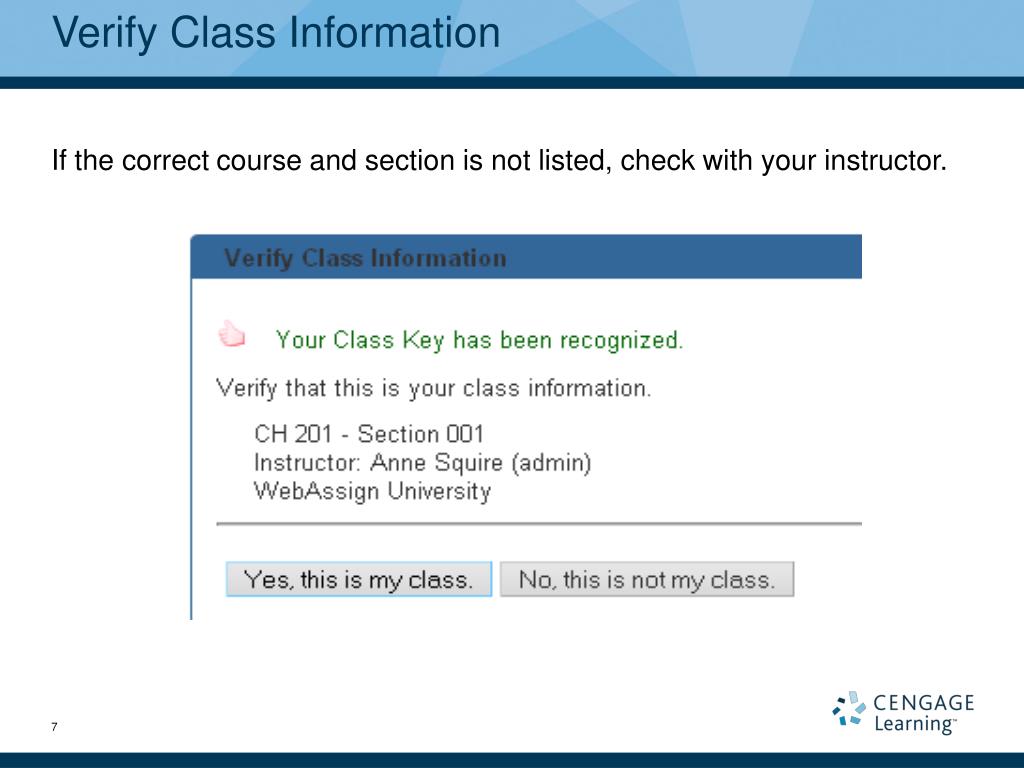Click 'Instructor: Anne Squire (admin)' line
The height and width of the screenshot is (768, 1024).
[x=423, y=462]
